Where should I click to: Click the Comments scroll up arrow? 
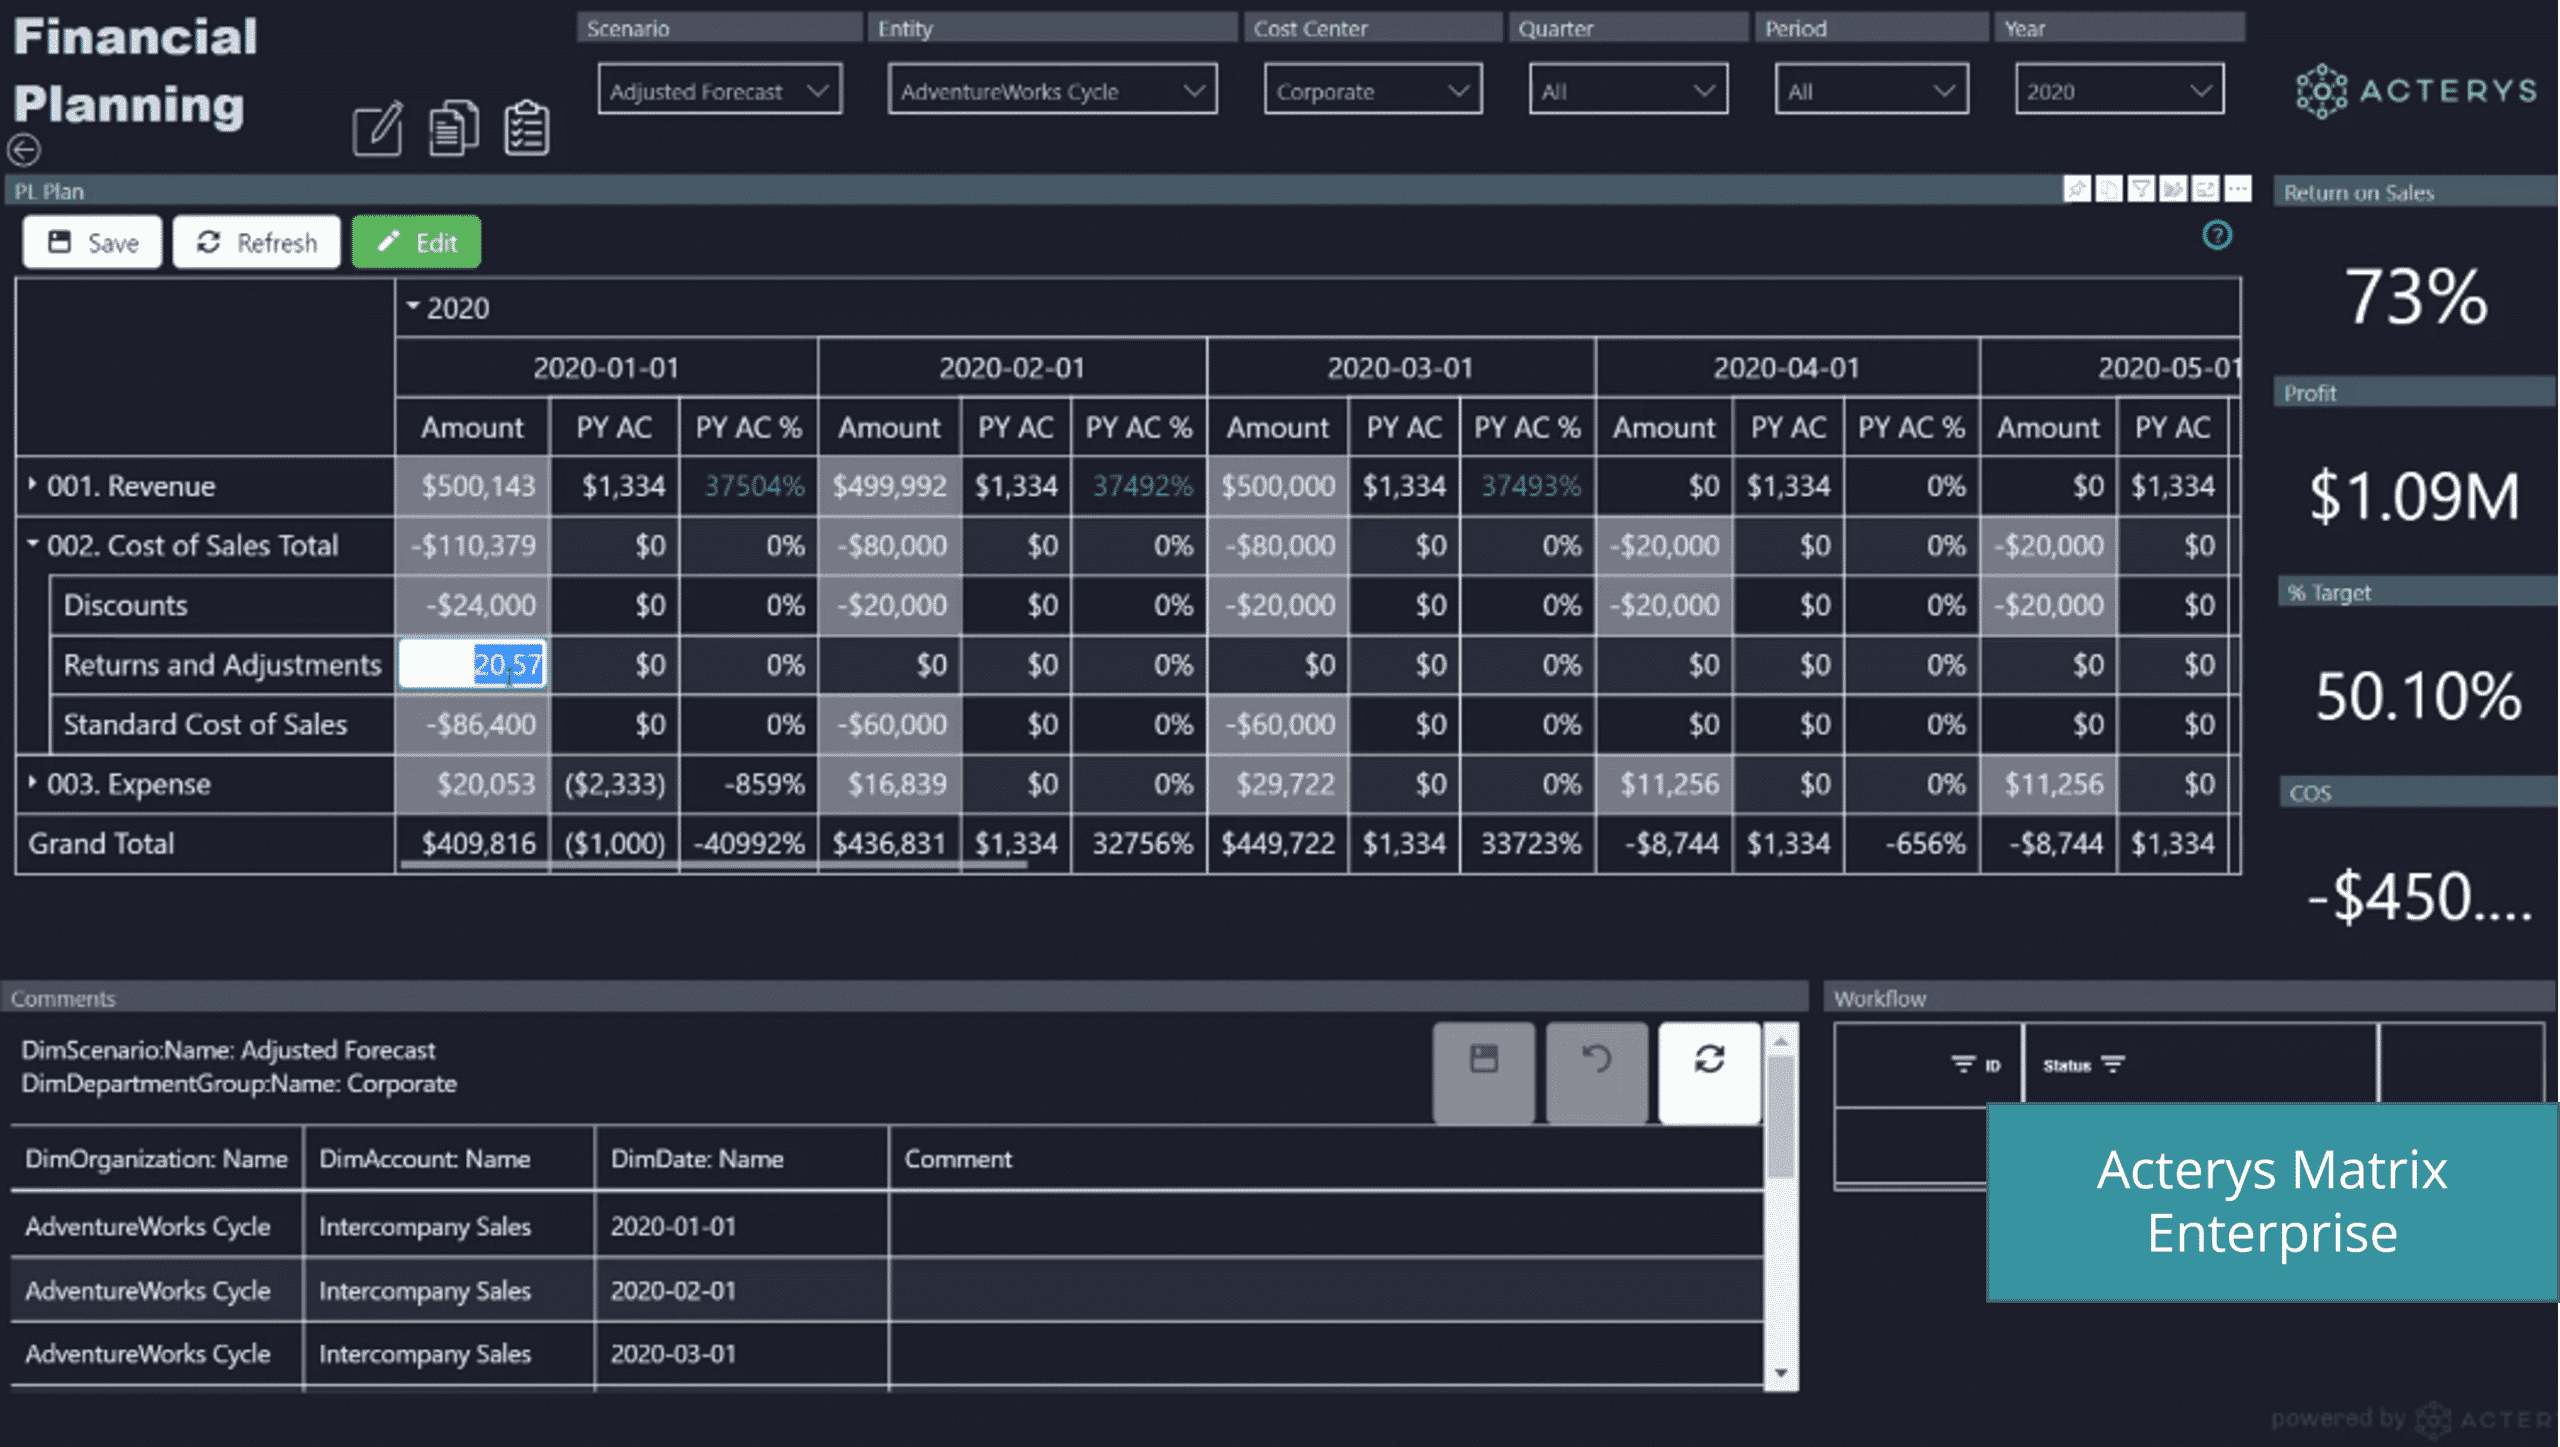coord(1780,1040)
